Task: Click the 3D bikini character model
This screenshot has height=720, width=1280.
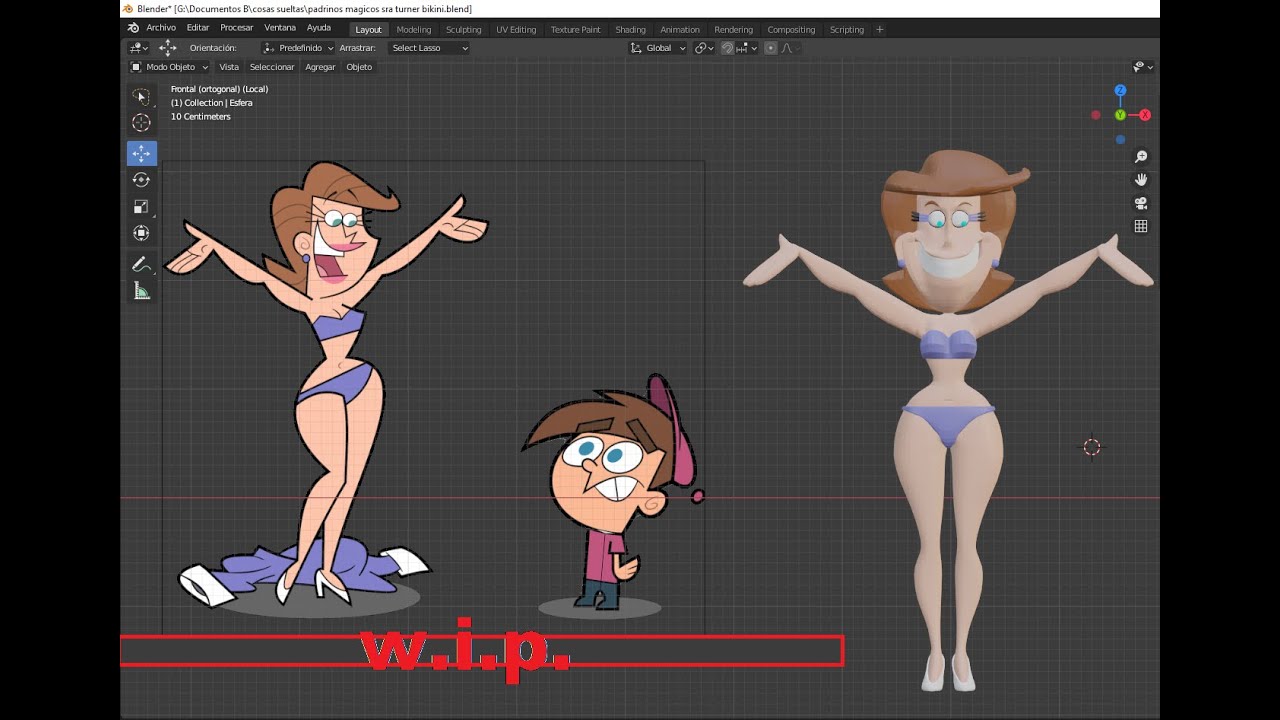Action: [947, 420]
